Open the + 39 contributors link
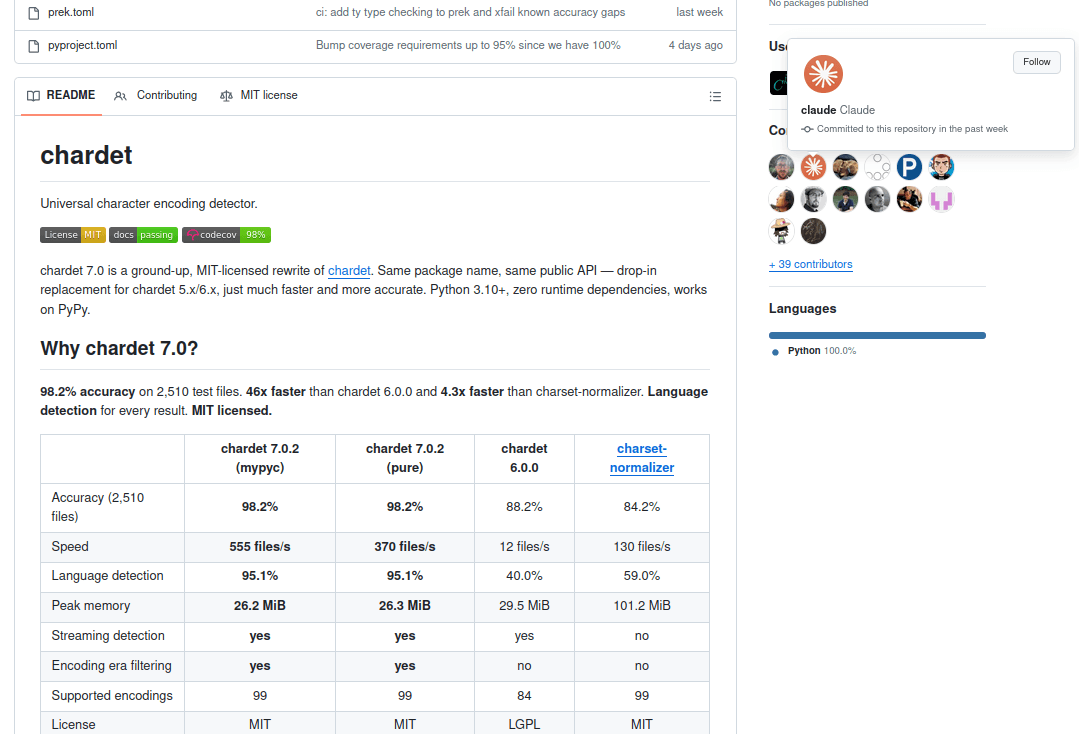Viewport: 1079px width, 734px height. tap(810, 265)
